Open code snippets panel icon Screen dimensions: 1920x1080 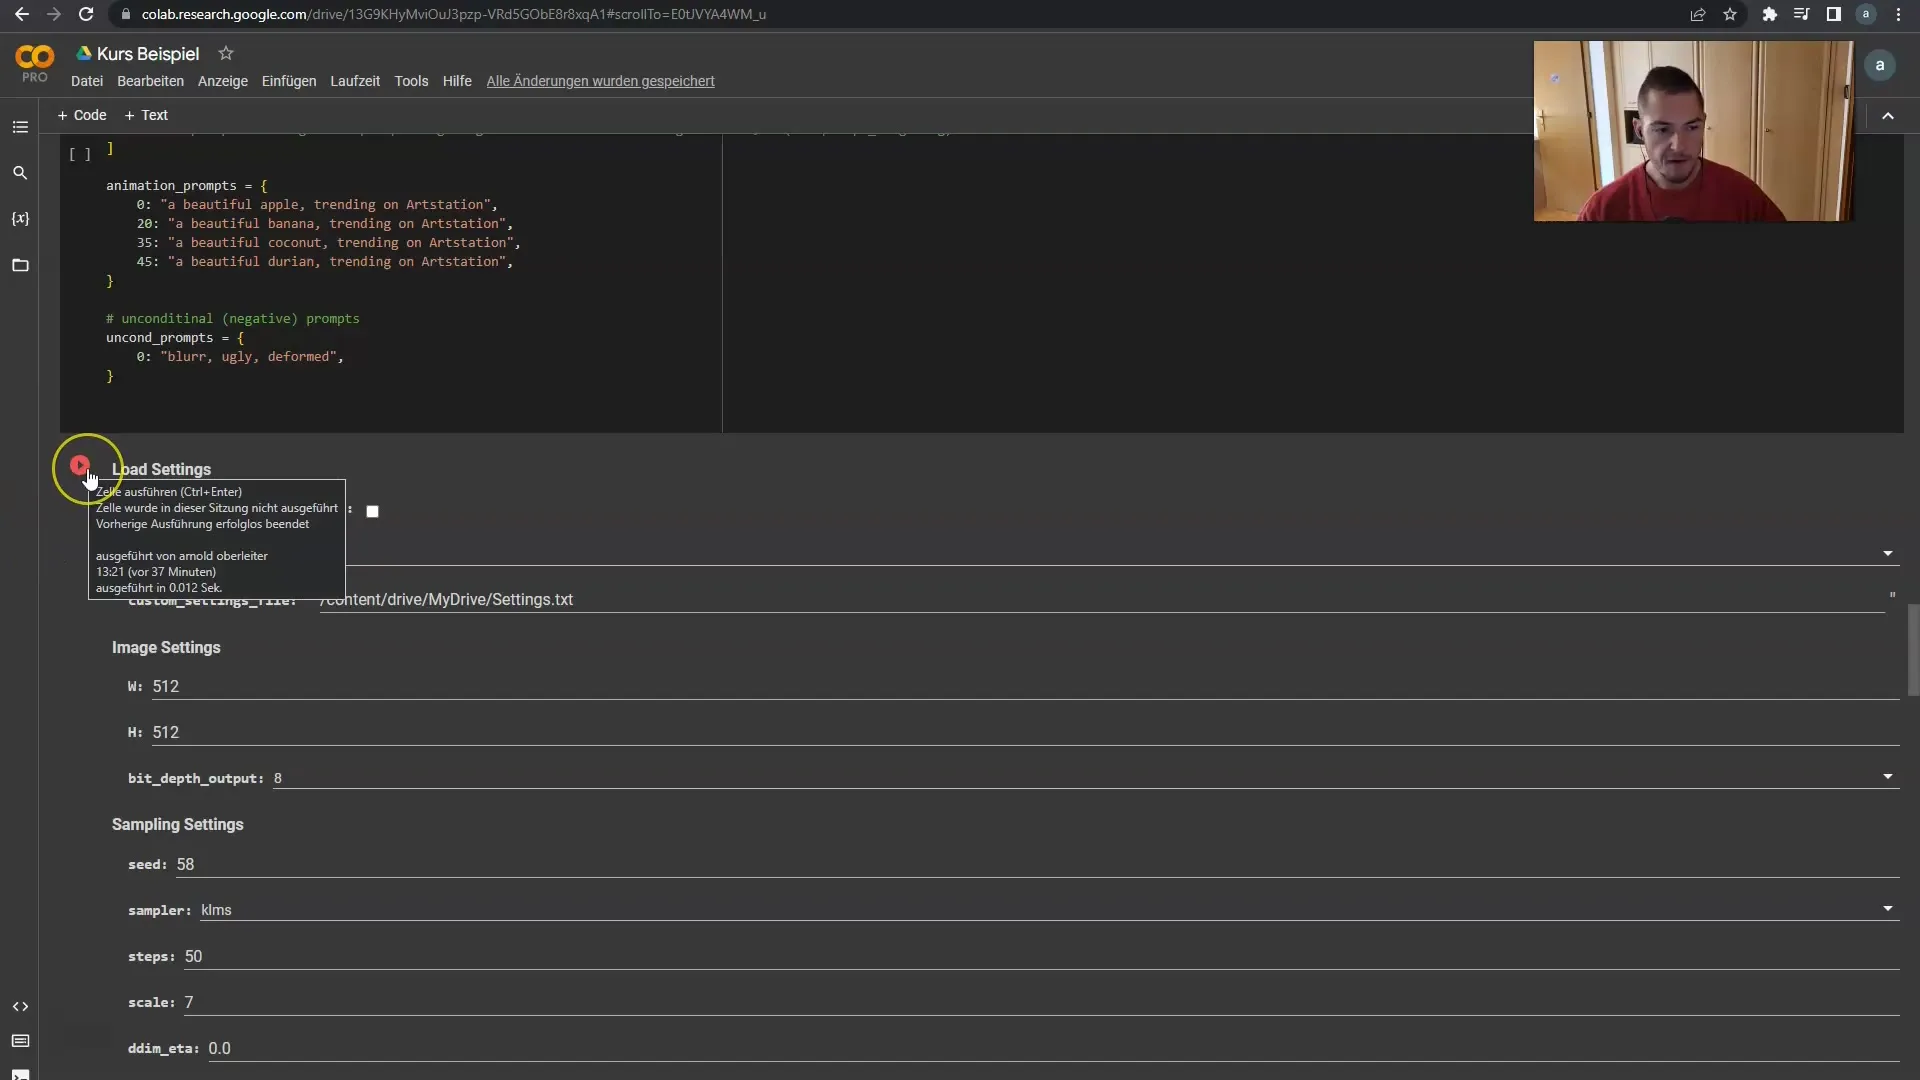[20, 1006]
